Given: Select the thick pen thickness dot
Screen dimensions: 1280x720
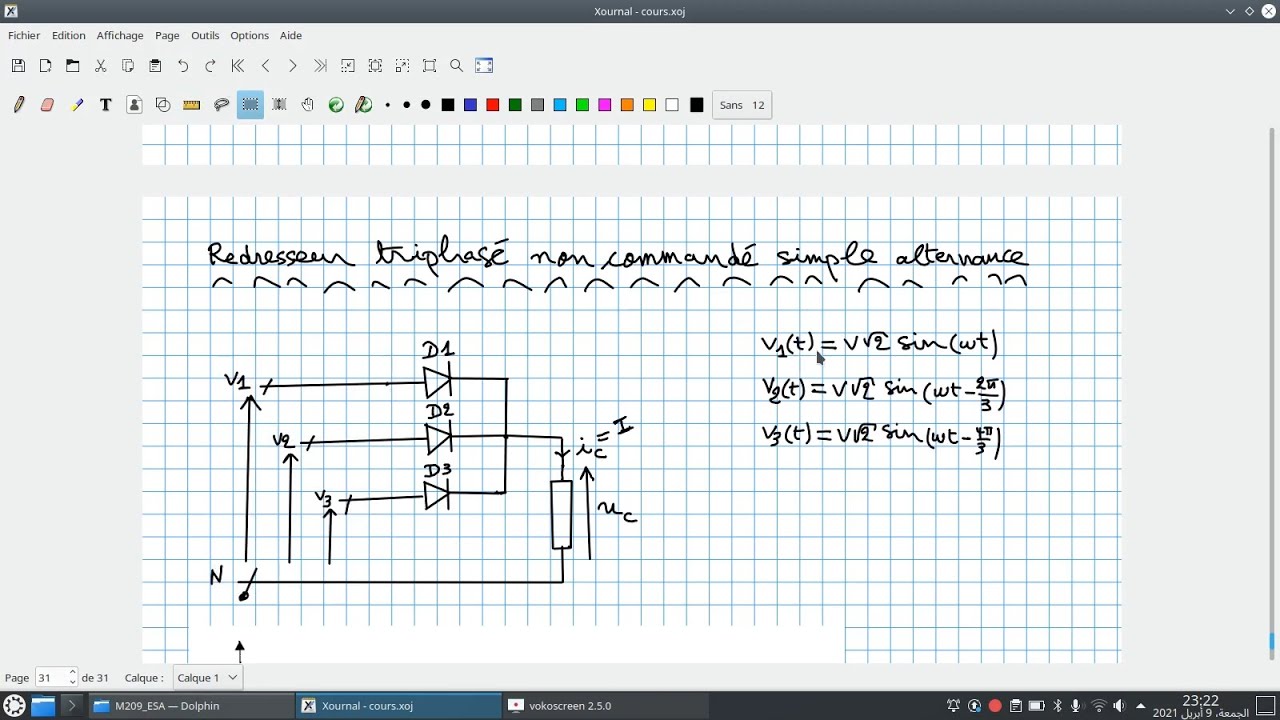Looking at the screenshot, I should click(x=425, y=105).
